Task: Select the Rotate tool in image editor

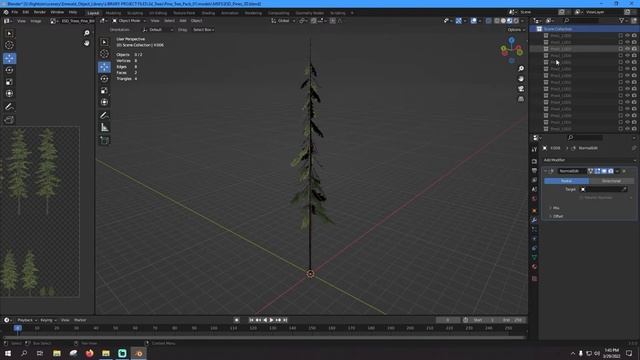Action: [9, 70]
